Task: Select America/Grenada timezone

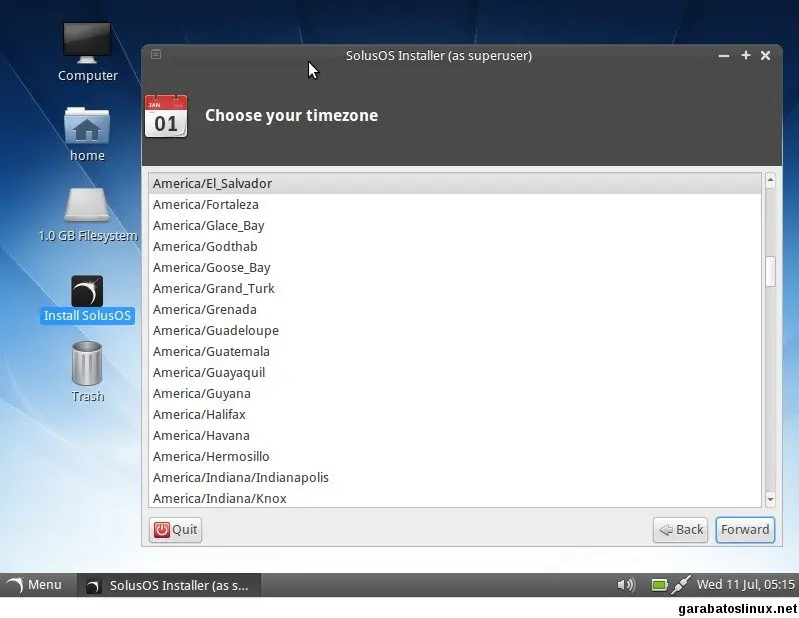Action: [x=455, y=309]
